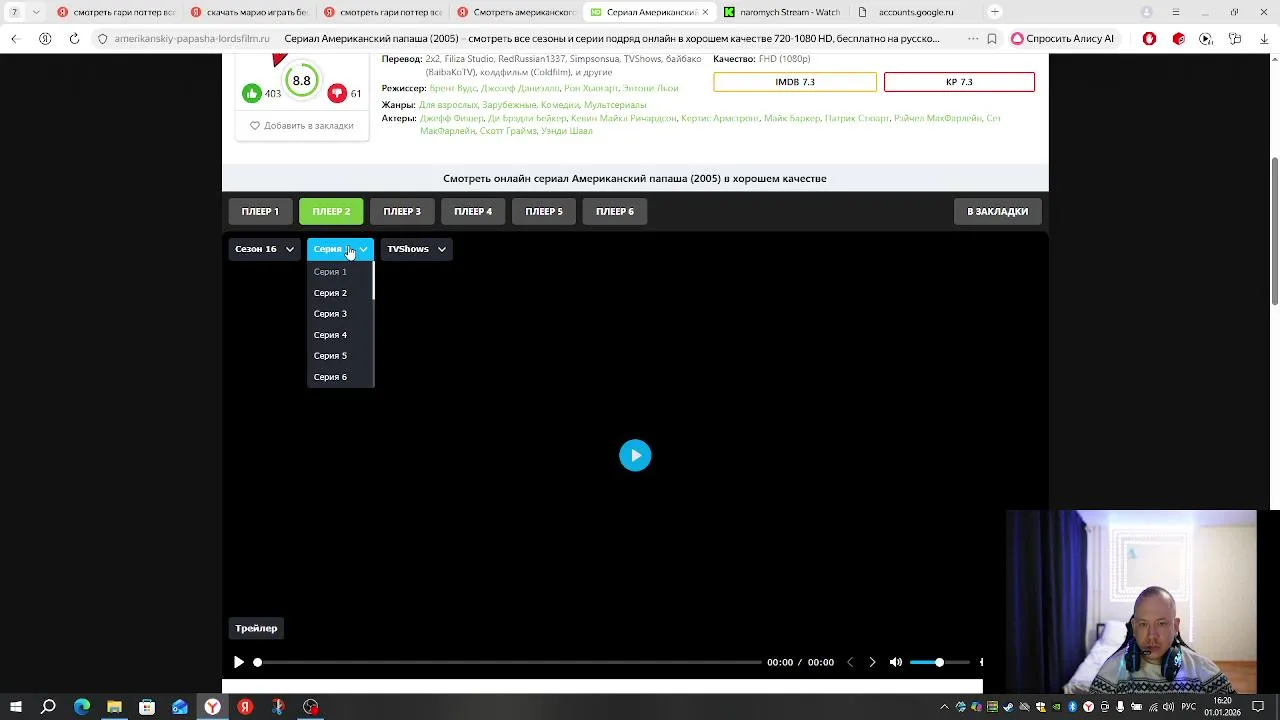Open the TVShows translation dropdown
The image size is (1280, 720).
416,249
